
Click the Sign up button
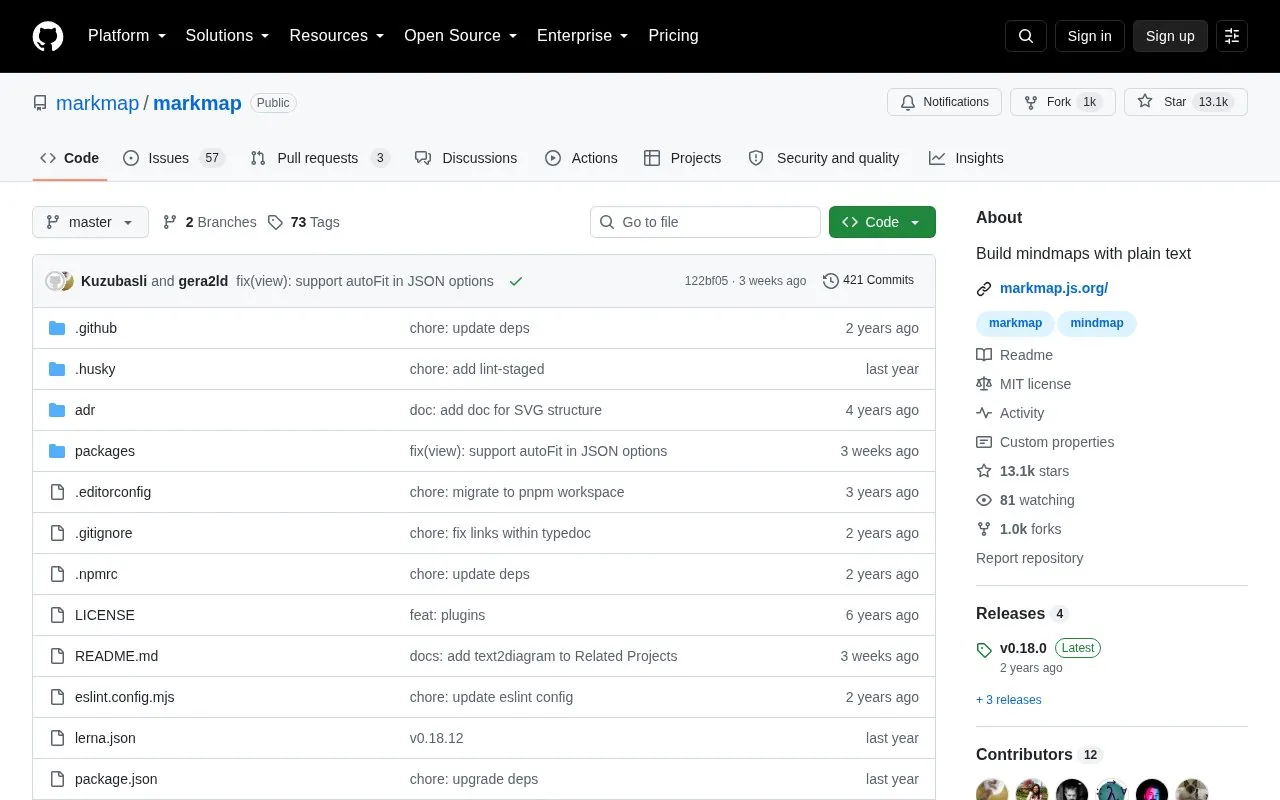point(1170,36)
